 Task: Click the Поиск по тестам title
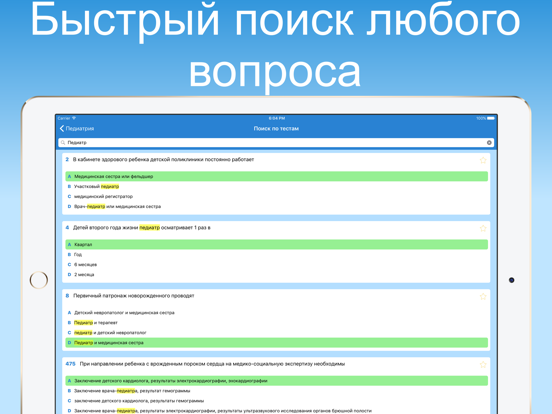276,128
